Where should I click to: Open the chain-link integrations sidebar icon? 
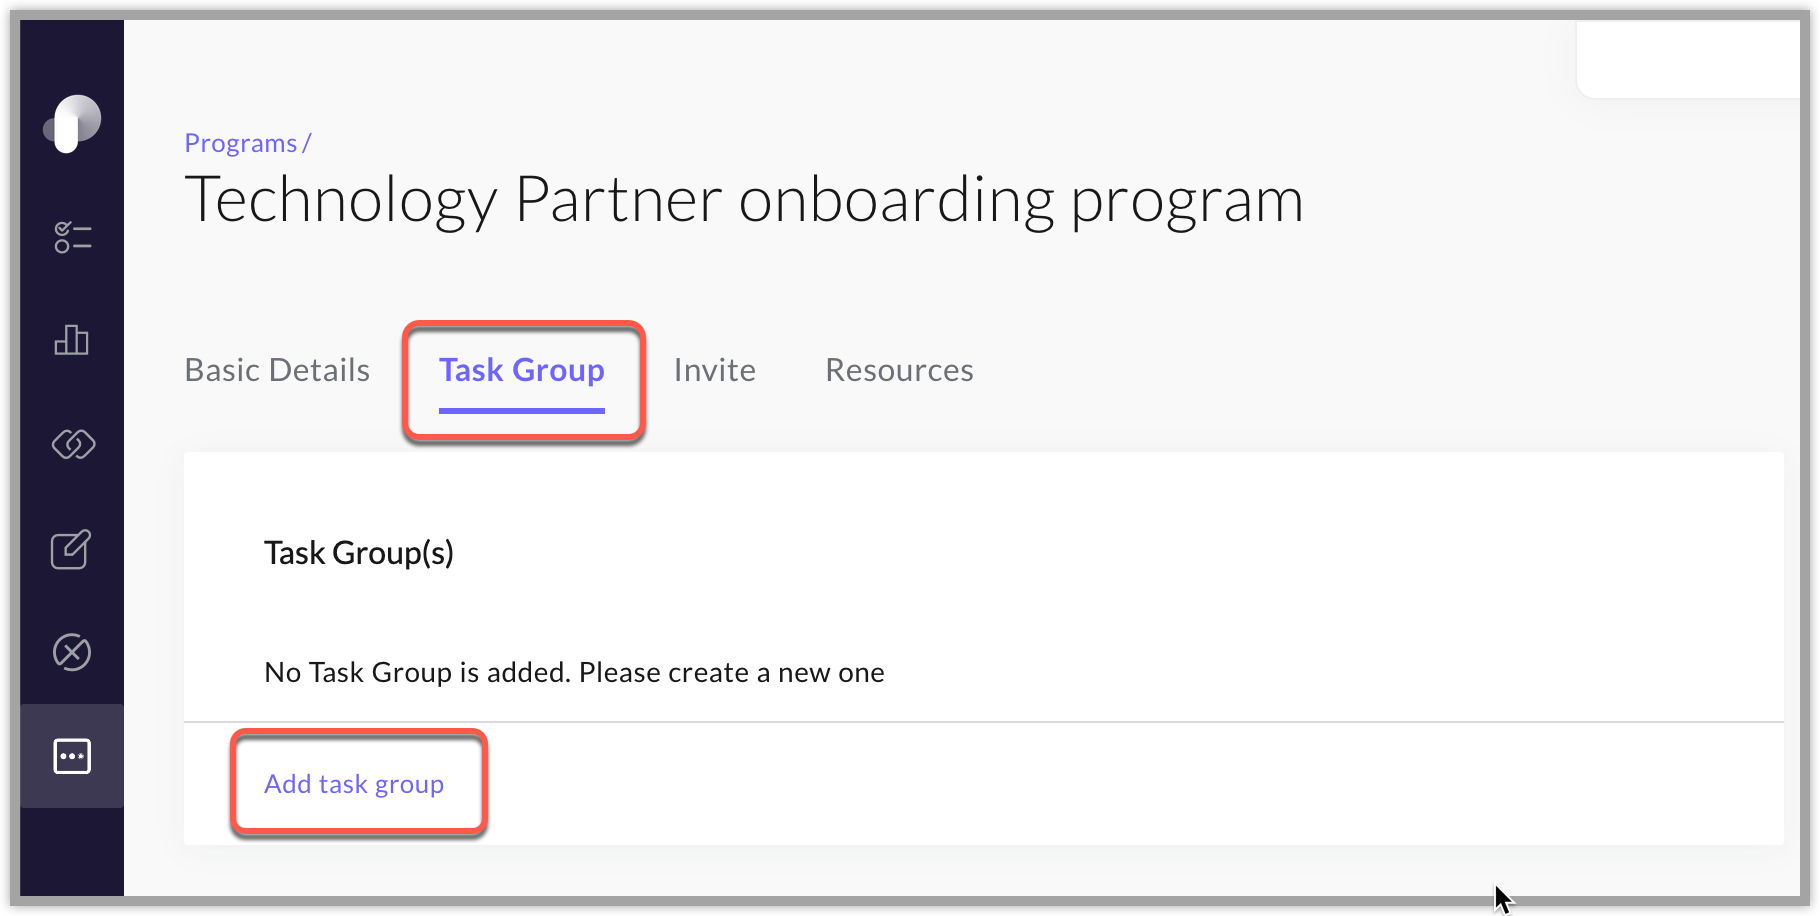(x=72, y=444)
